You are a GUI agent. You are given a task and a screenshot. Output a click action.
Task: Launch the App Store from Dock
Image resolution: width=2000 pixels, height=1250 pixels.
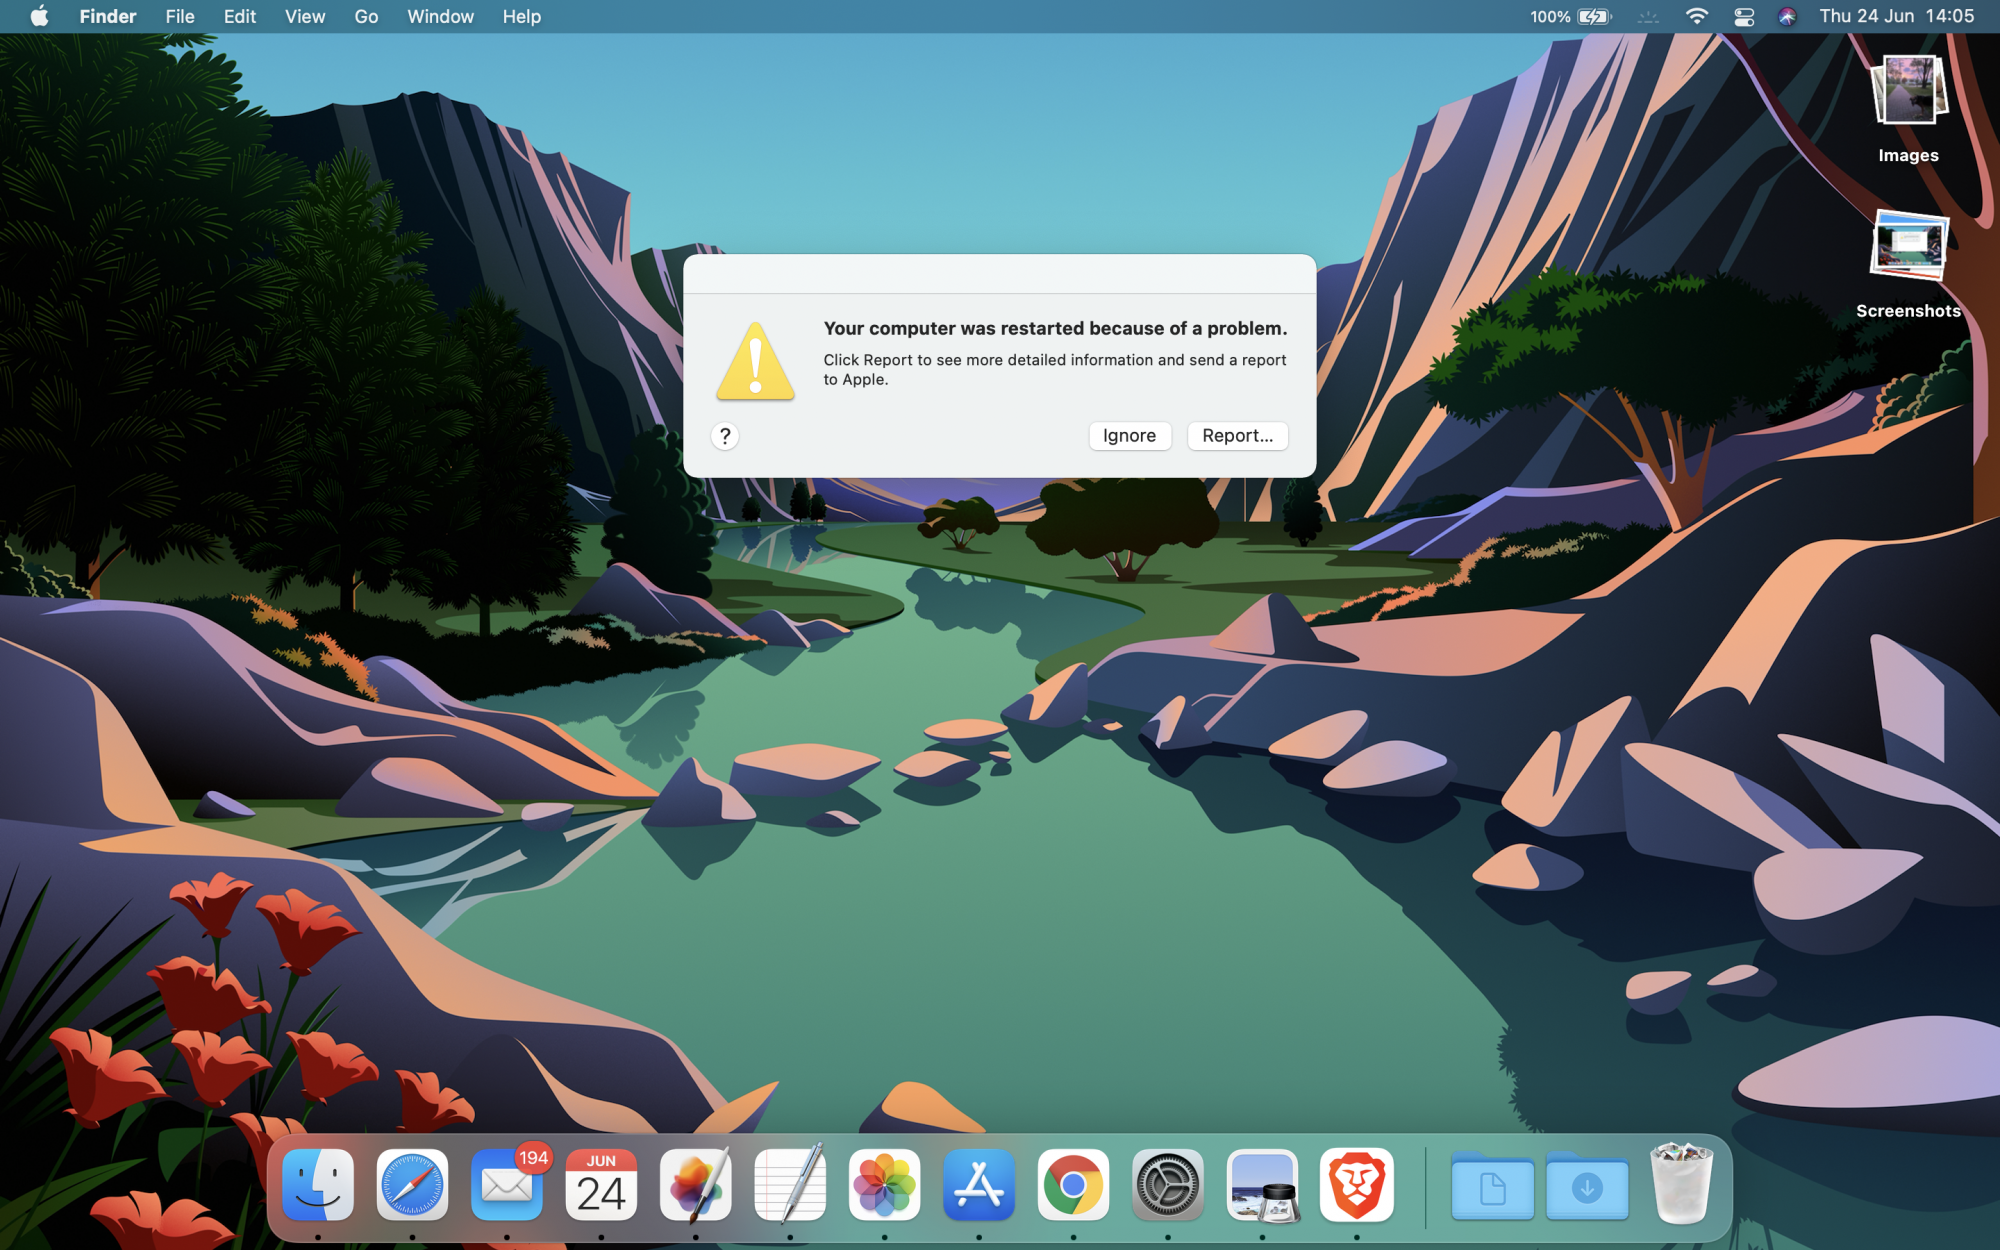pos(978,1186)
